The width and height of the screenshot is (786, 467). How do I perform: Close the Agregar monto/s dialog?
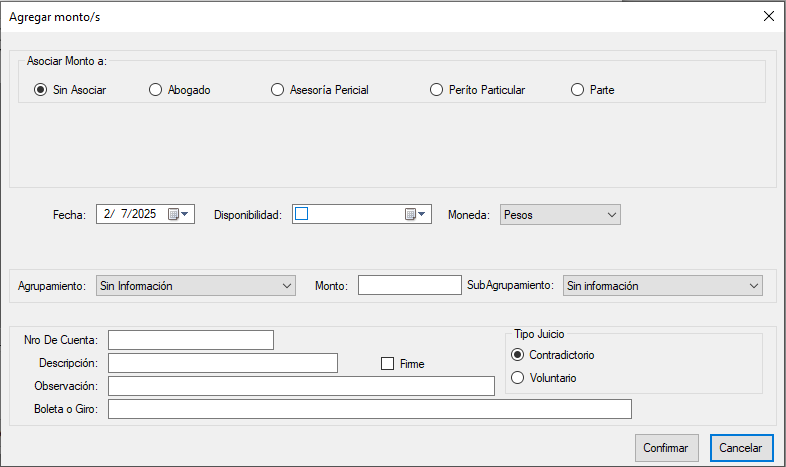click(x=768, y=16)
